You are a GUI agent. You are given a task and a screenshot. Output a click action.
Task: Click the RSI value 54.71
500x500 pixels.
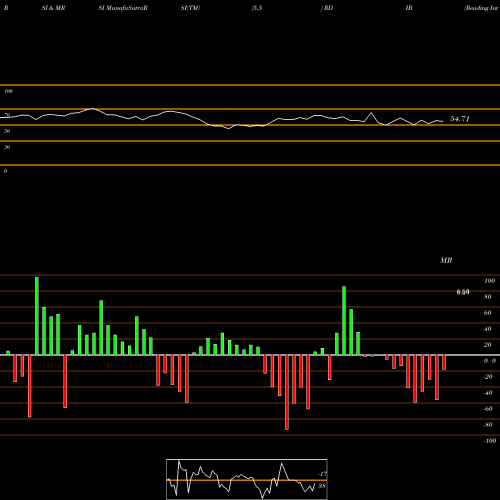460,119
